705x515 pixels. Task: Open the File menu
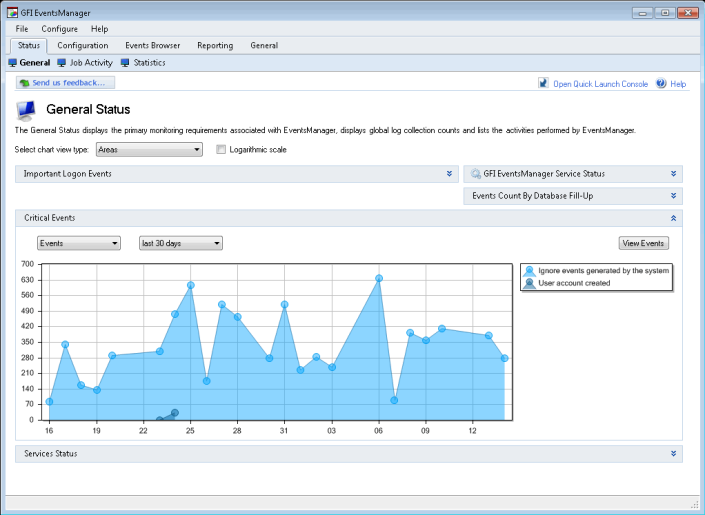pos(22,29)
